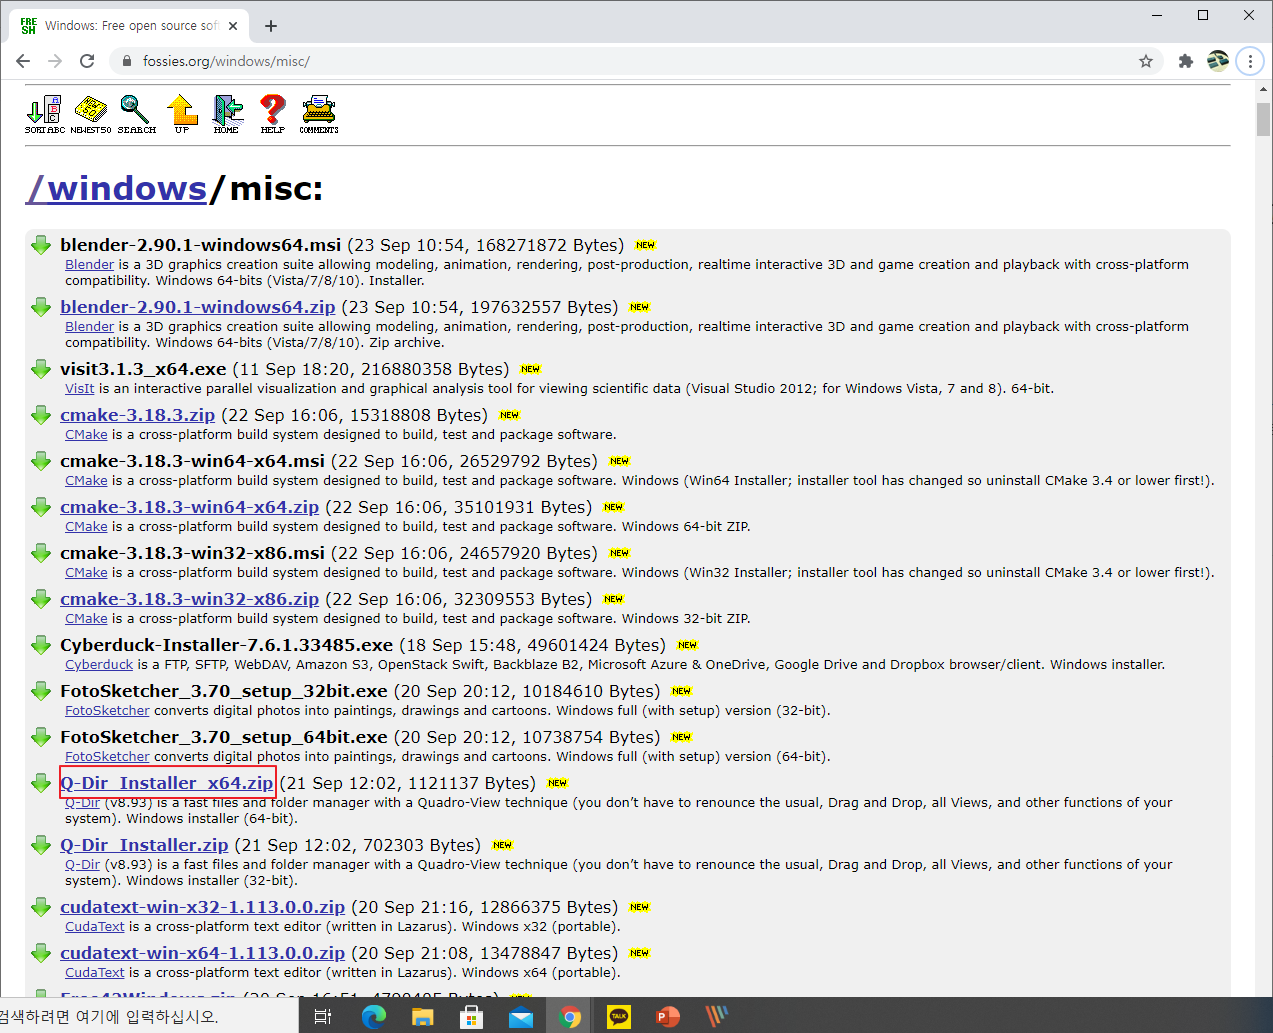This screenshot has width=1273, height=1033.
Task: Close the Windows Free open source tab
Action: point(233,26)
